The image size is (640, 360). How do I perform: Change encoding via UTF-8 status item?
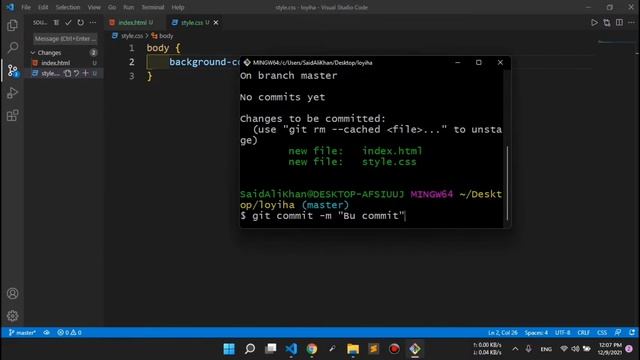(562, 333)
